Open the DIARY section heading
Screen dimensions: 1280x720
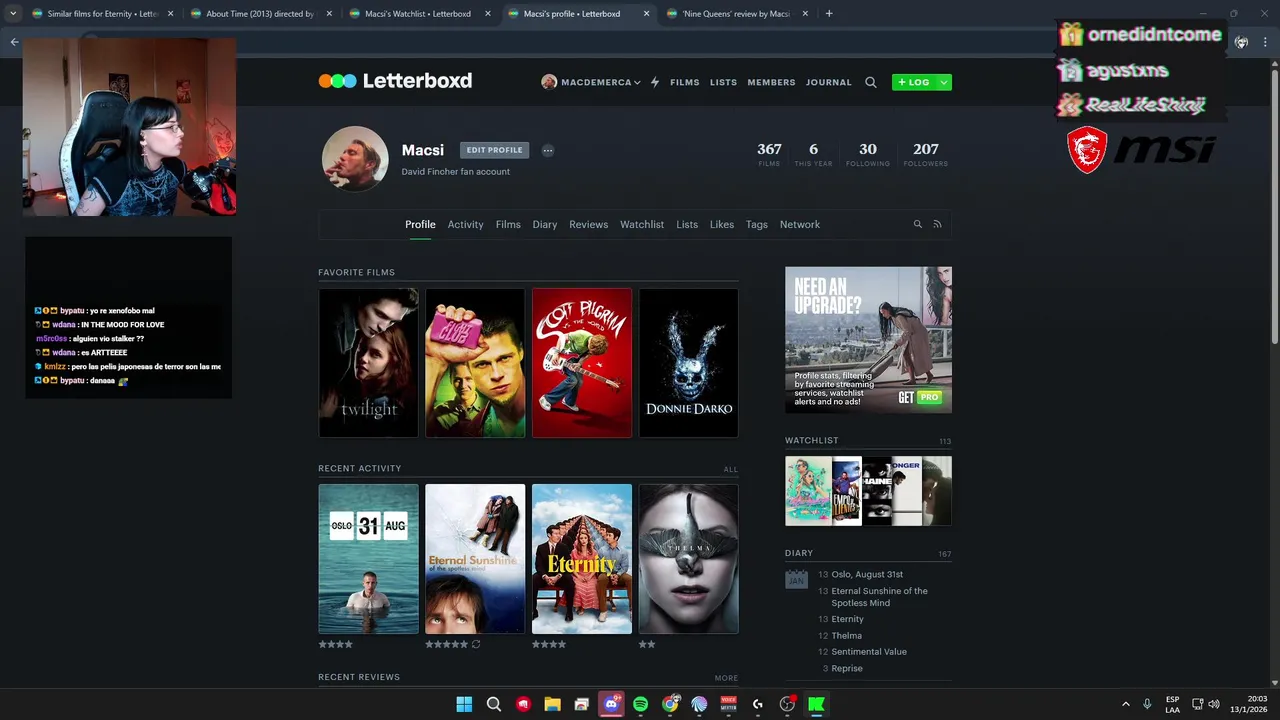[799, 553]
